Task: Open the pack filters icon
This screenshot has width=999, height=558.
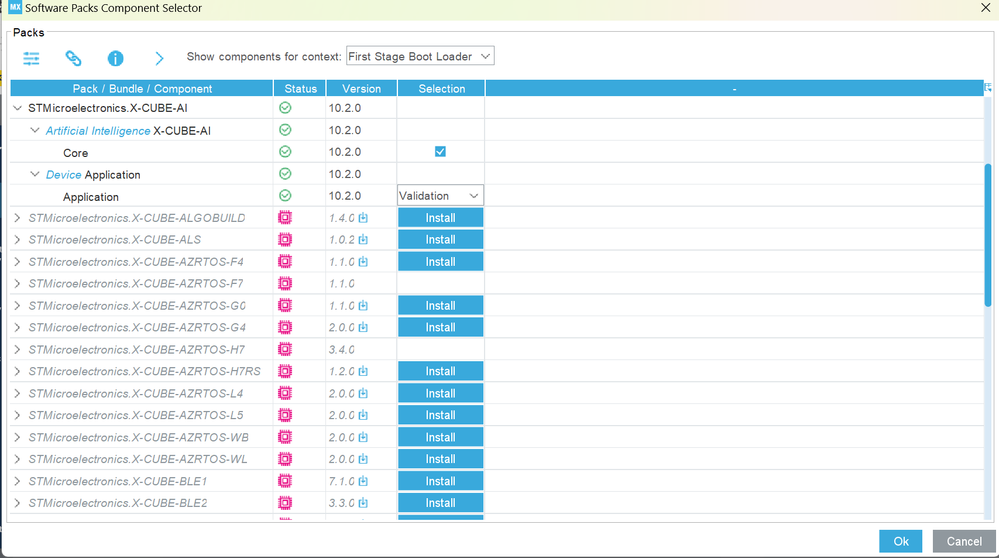Action: coord(31,58)
